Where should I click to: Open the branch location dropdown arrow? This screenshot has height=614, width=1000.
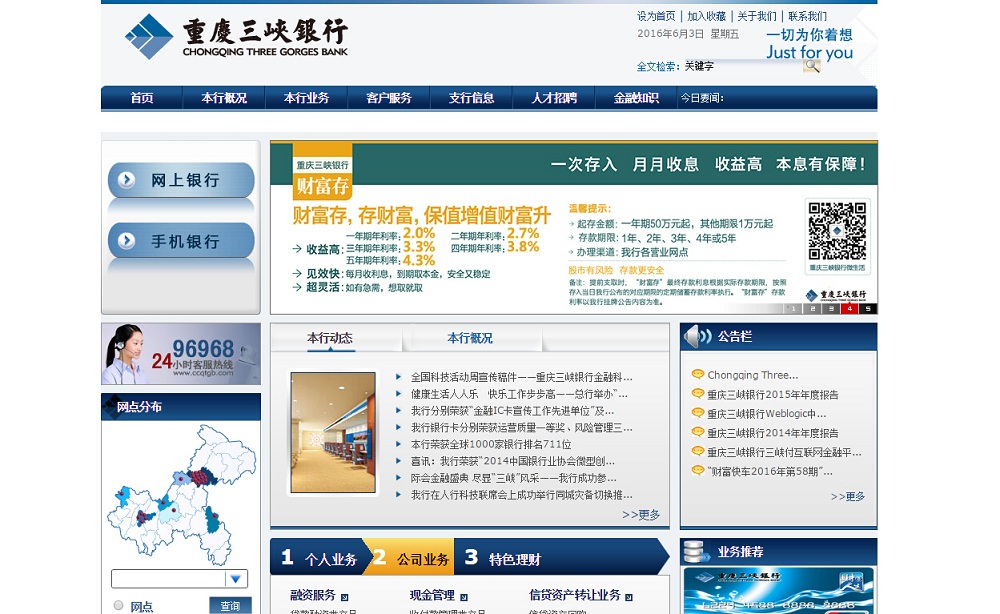point(235,579)
